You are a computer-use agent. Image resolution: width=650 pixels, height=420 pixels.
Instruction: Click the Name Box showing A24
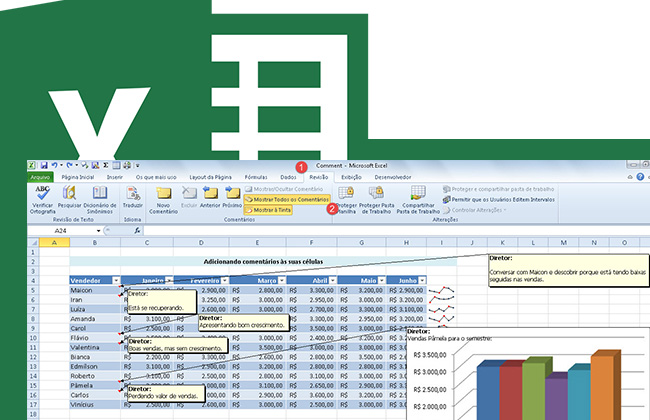point(61,231)
